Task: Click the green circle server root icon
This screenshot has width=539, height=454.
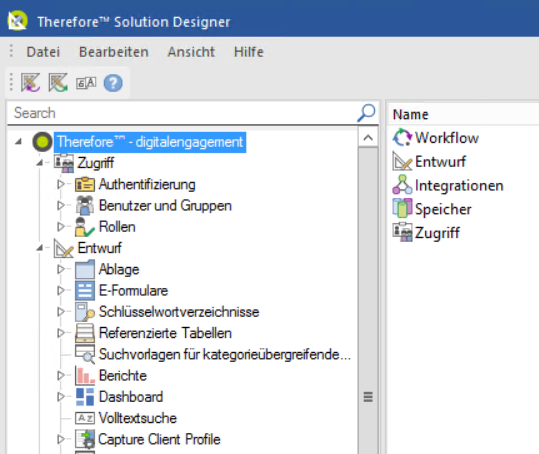Action: [x=43, y=142]
